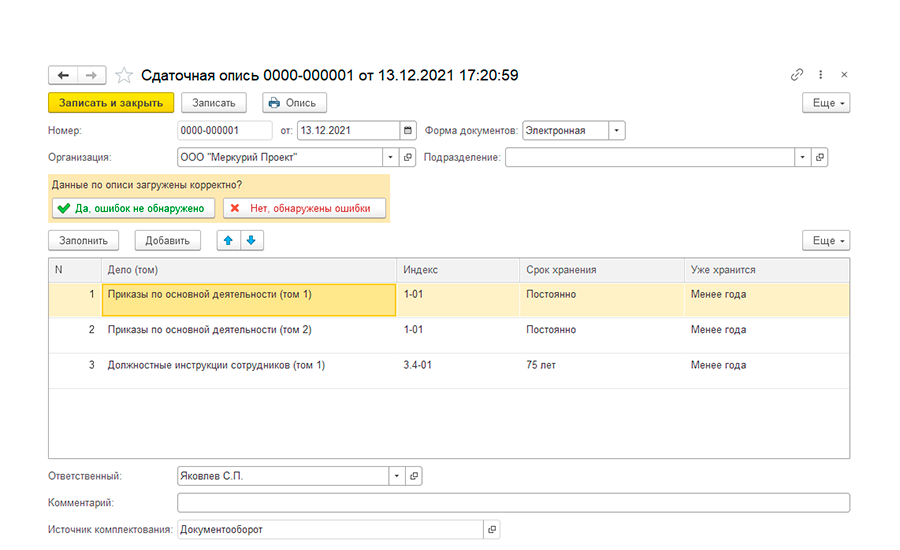
Task: Click the date field 13.12.2021
Action: (x=348, y=130)
